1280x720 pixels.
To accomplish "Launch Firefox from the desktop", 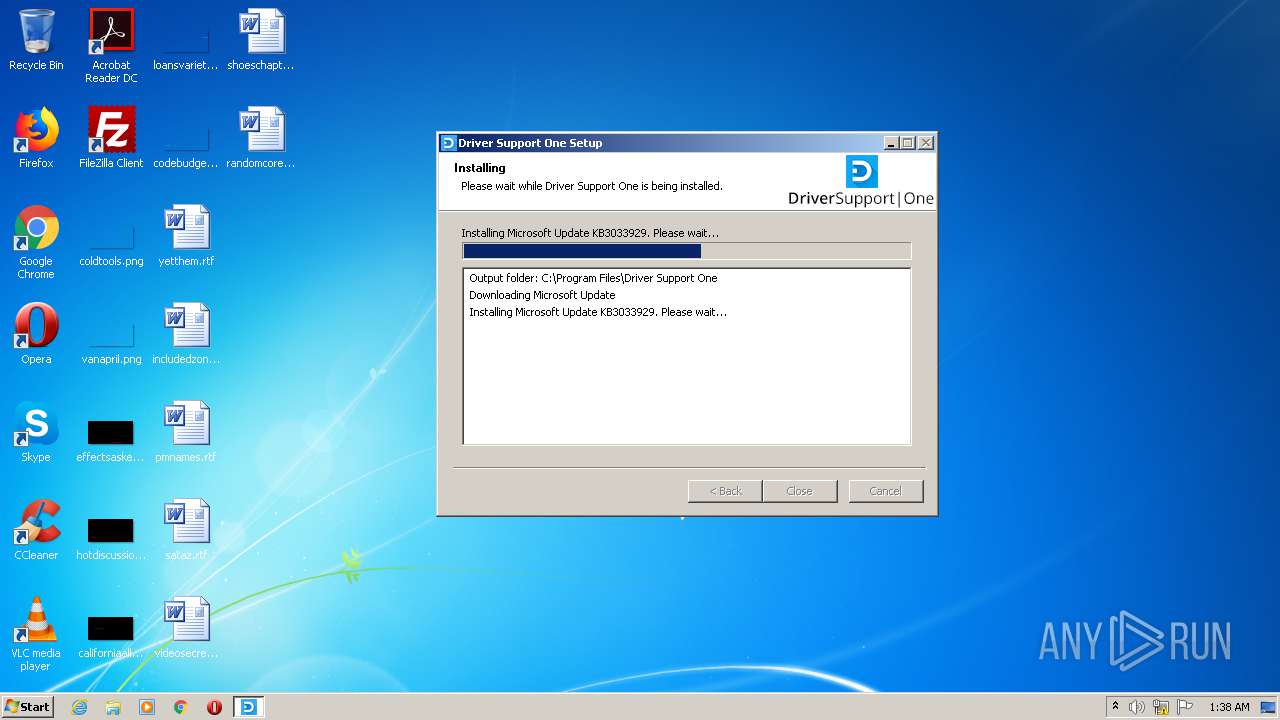I will 36,139.
